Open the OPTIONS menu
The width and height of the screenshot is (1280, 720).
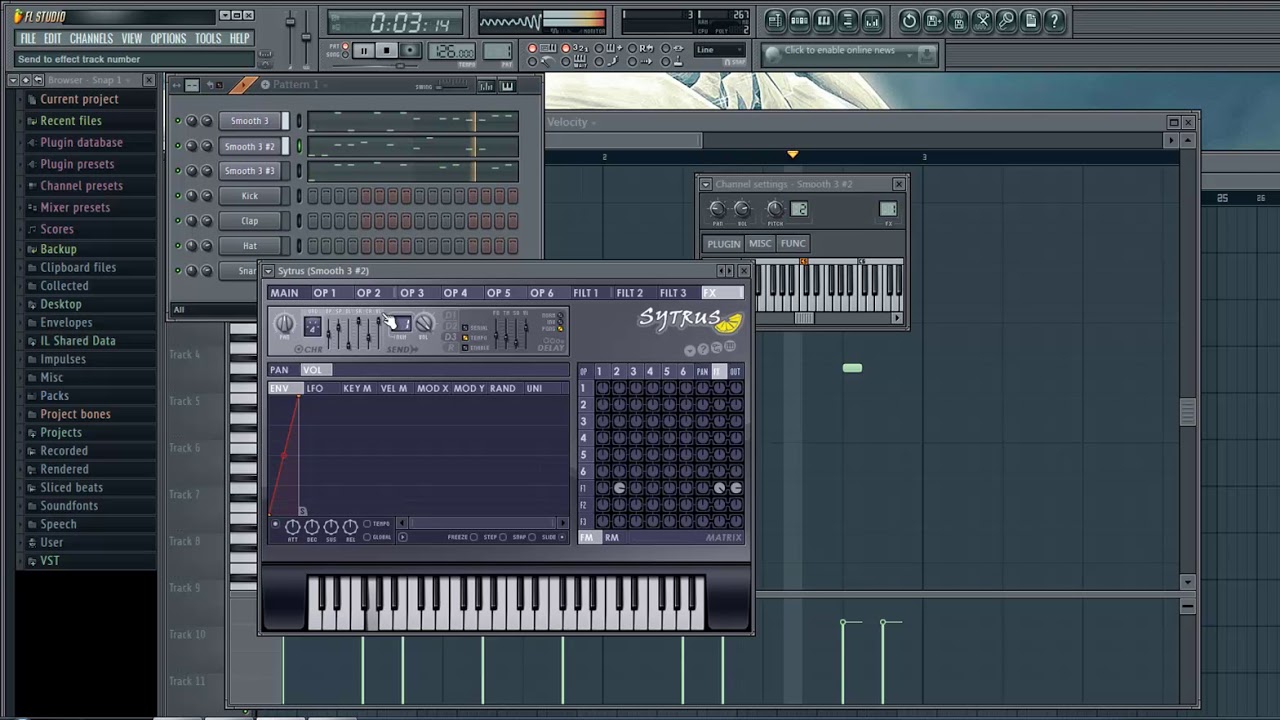pyautogui.click(x=168, y=38)
